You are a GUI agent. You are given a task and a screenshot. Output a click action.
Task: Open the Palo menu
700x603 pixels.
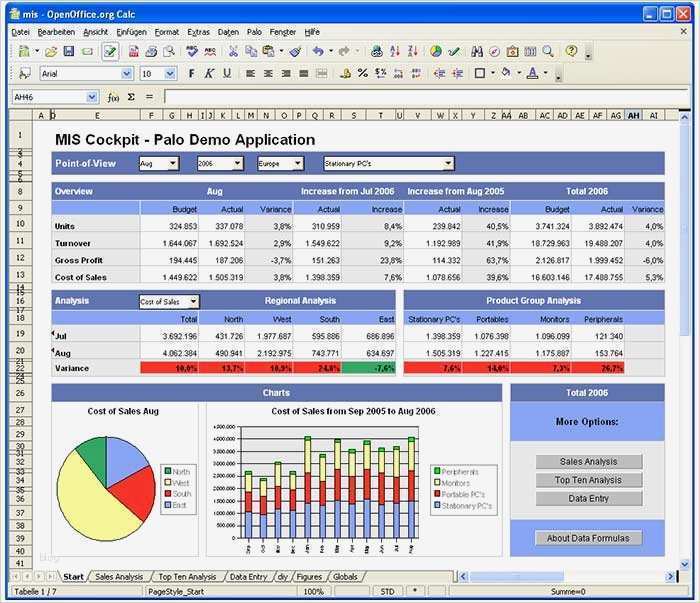pyautogui.click(x=254, y=32)
